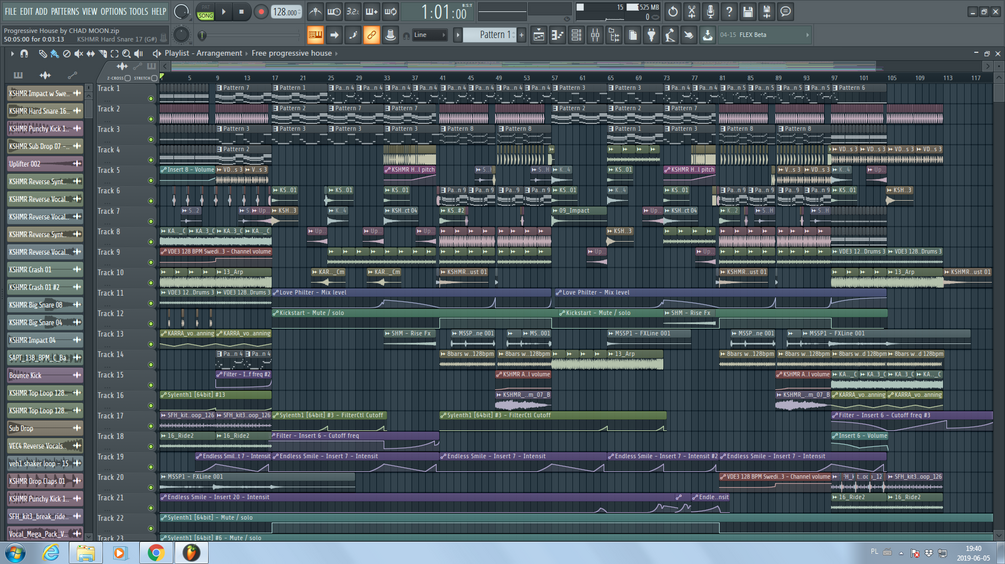Viewport: 1005px width, 564px height.
Task: Open the content download icon
Action: click(708, 35)
